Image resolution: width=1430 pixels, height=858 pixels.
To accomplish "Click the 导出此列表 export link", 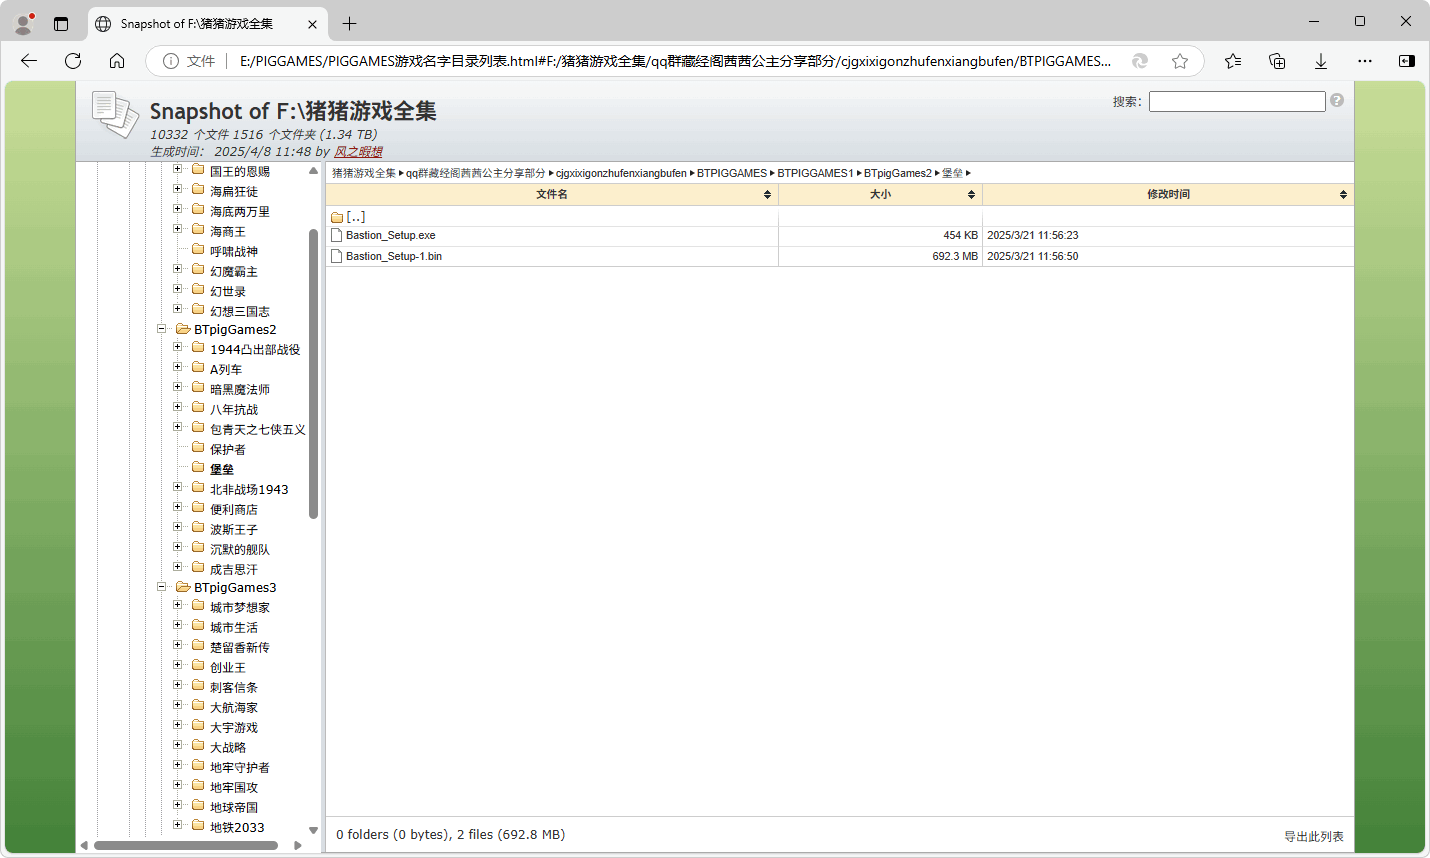I will click(1313, 836).
